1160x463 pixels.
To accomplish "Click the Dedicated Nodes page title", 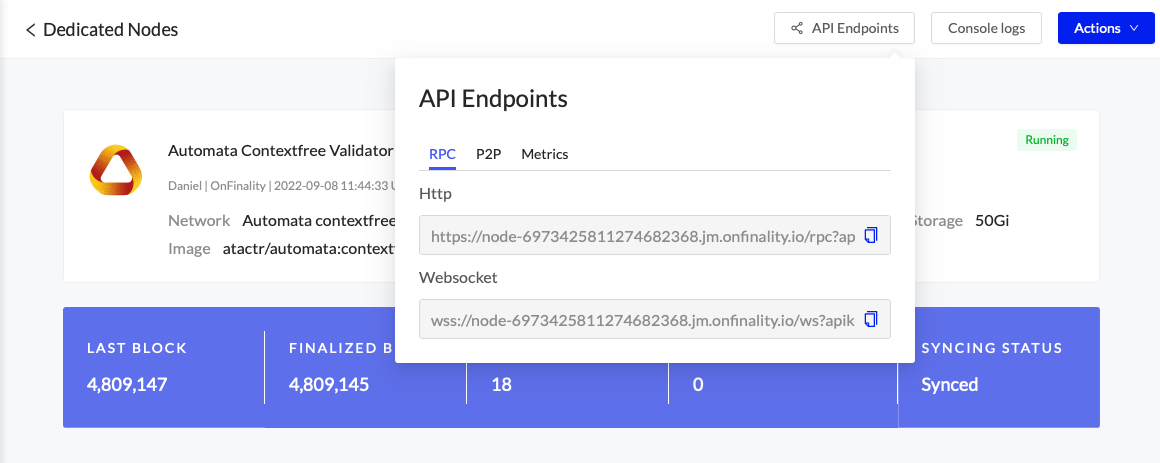I will click(110, 30).
